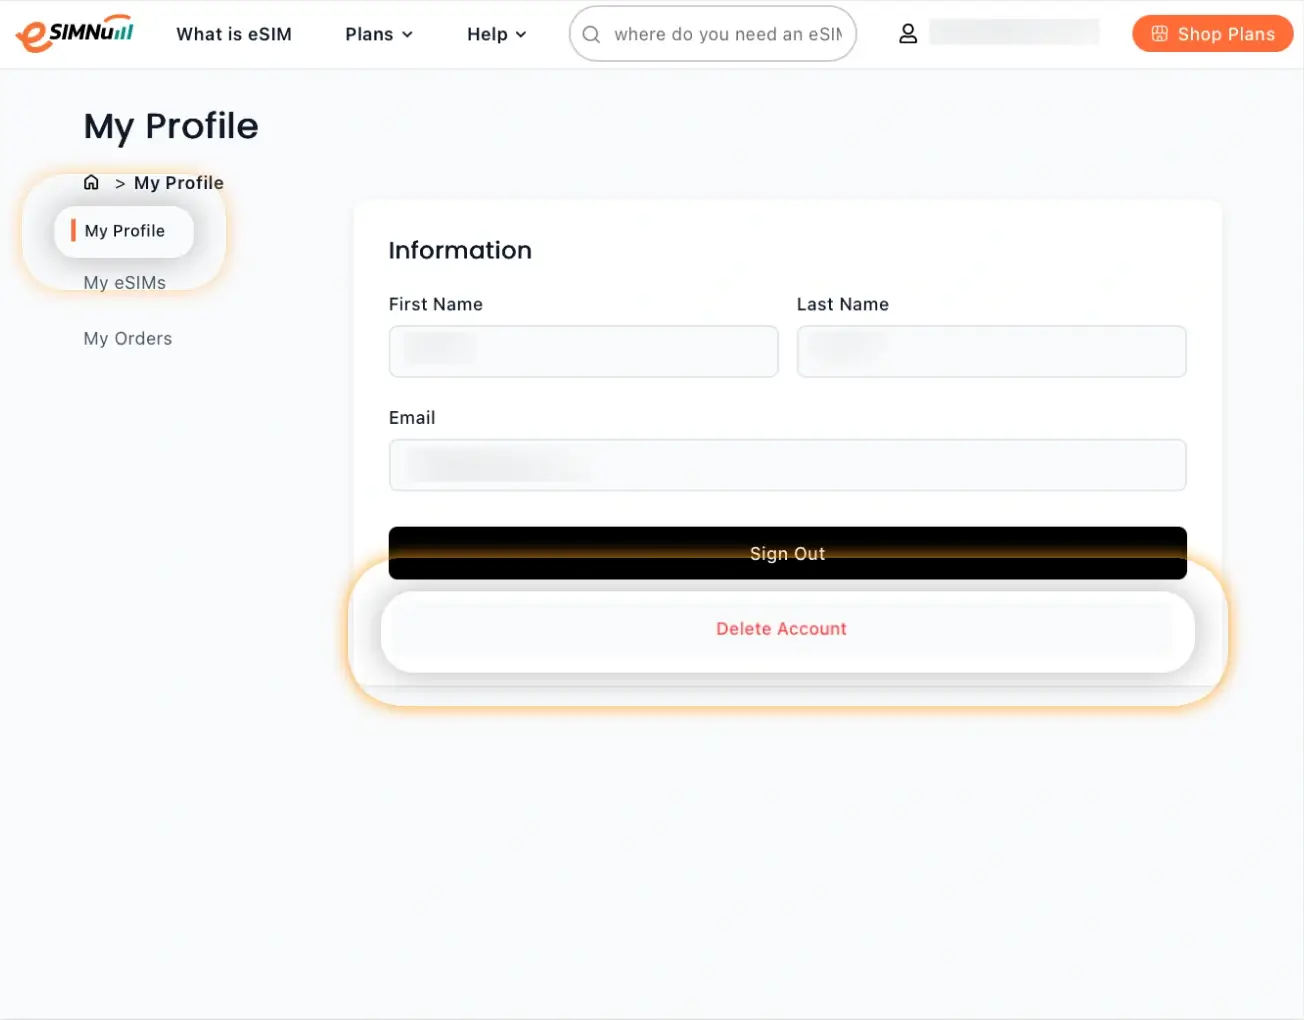The image size is (1304, 1020).
Task: Click the magnifier icon in search bar
Action: pos(591,34)
